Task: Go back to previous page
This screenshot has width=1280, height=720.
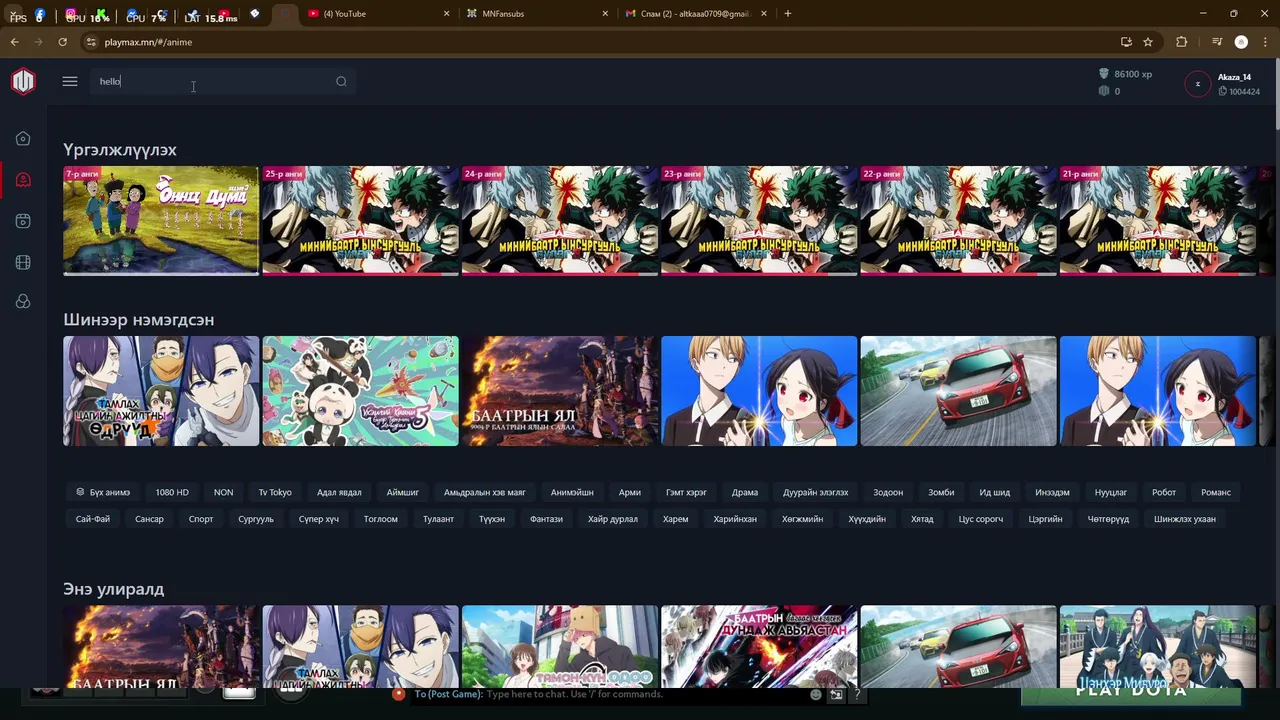Action: click(15, 42)
